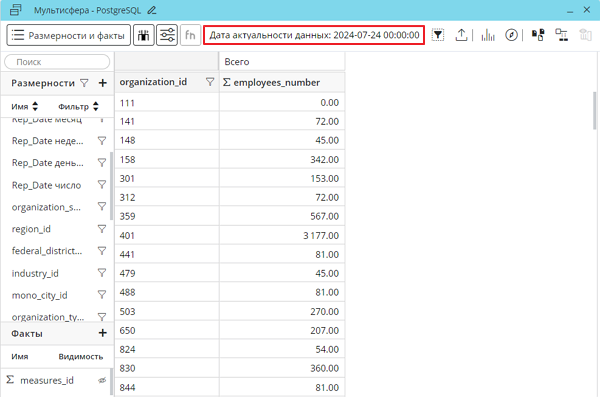Click the Всего total header cell
This screenshot has height=397, width=600.
[282, 62]
